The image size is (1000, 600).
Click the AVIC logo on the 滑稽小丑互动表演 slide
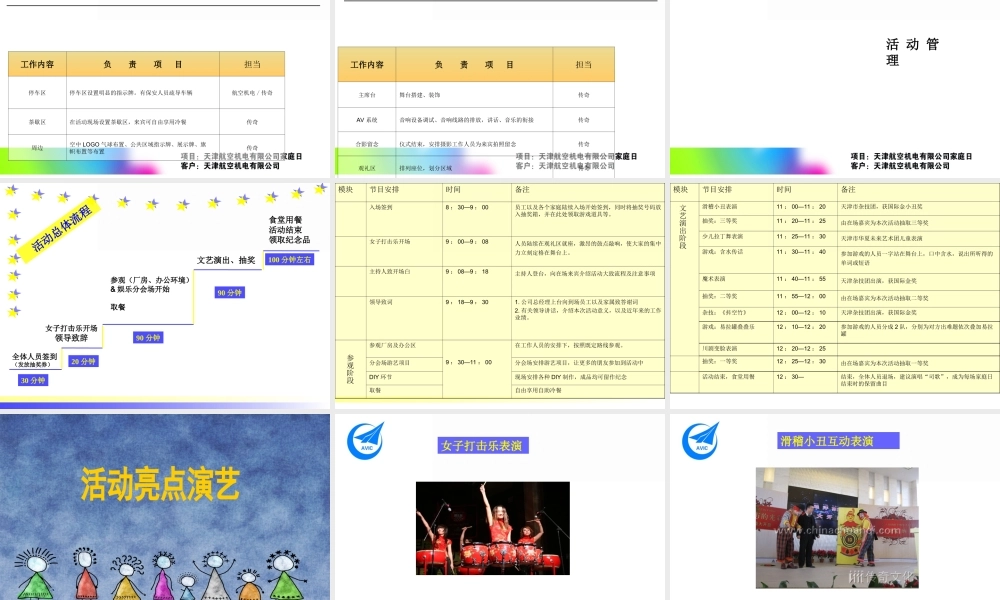(x=700, y=441)
